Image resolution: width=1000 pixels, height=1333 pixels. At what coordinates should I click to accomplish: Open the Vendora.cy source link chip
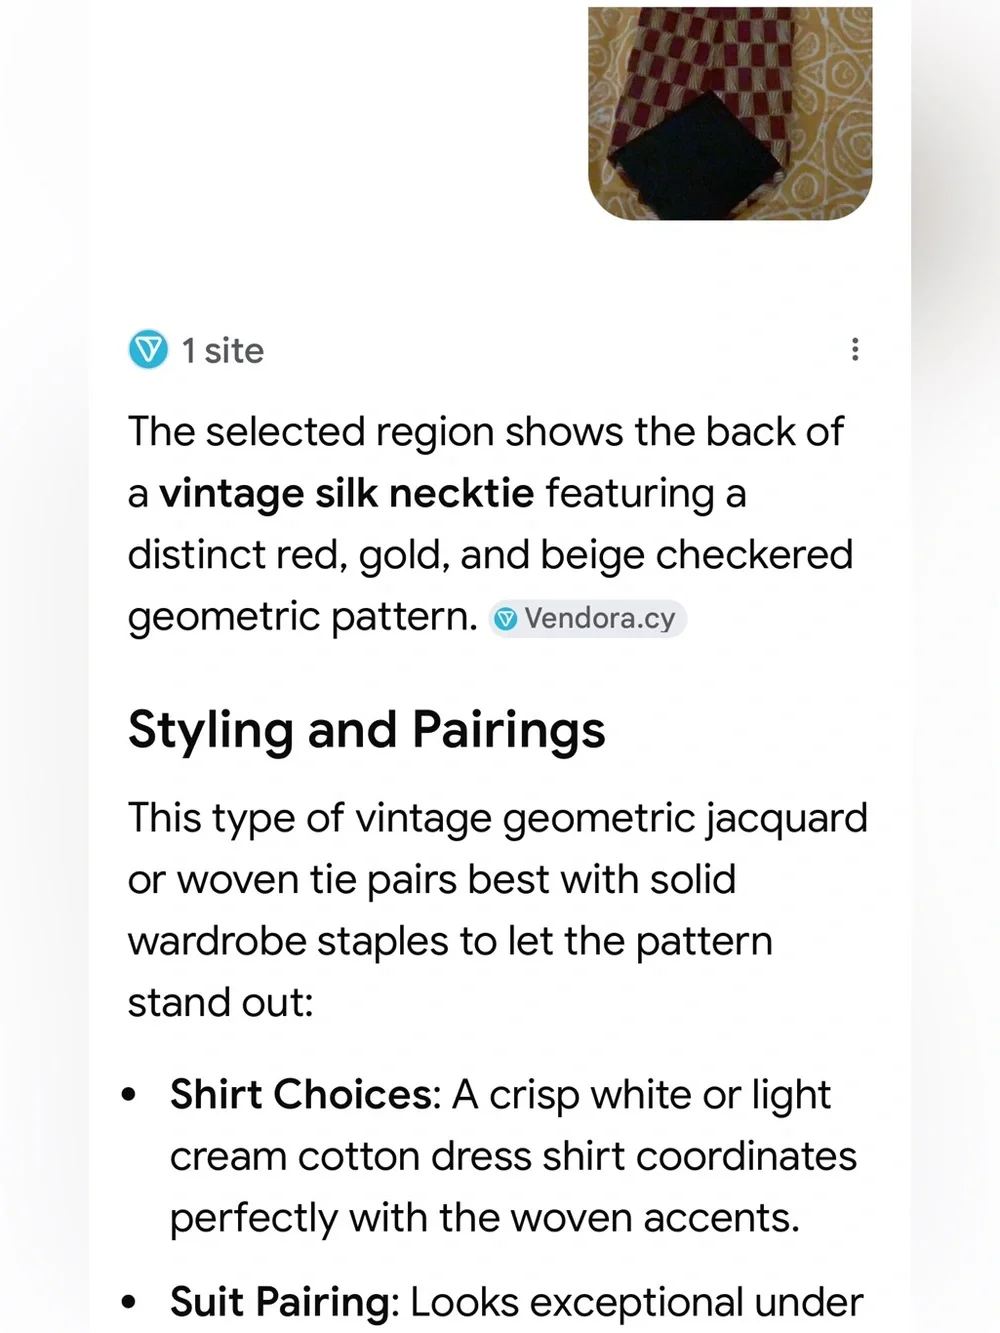(x=587, y=618)
